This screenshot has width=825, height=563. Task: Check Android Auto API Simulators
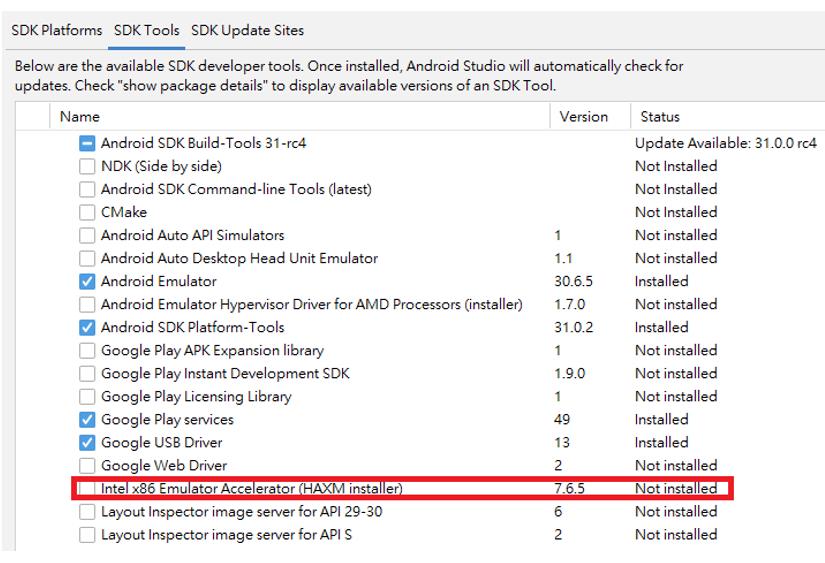(x=88, y=236)
